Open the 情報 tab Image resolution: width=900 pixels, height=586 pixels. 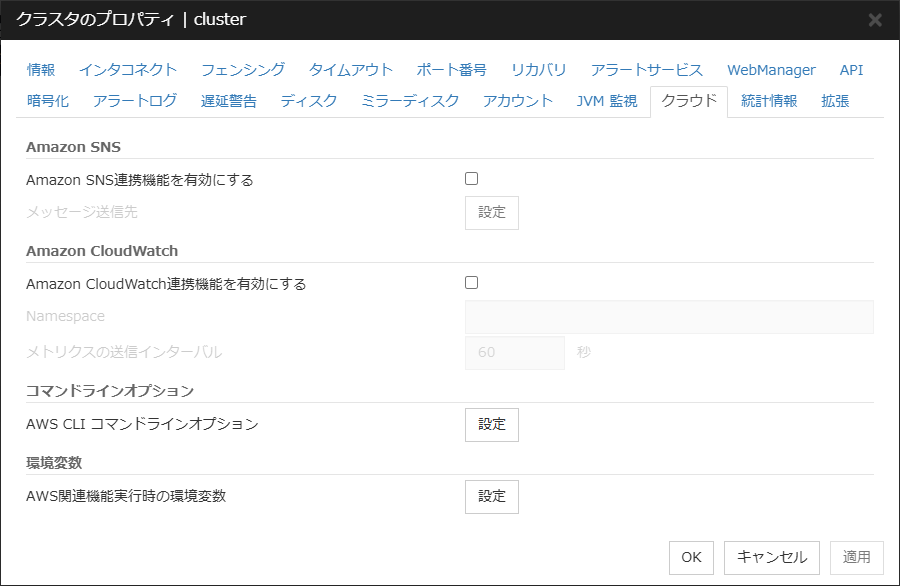(41, 70)
